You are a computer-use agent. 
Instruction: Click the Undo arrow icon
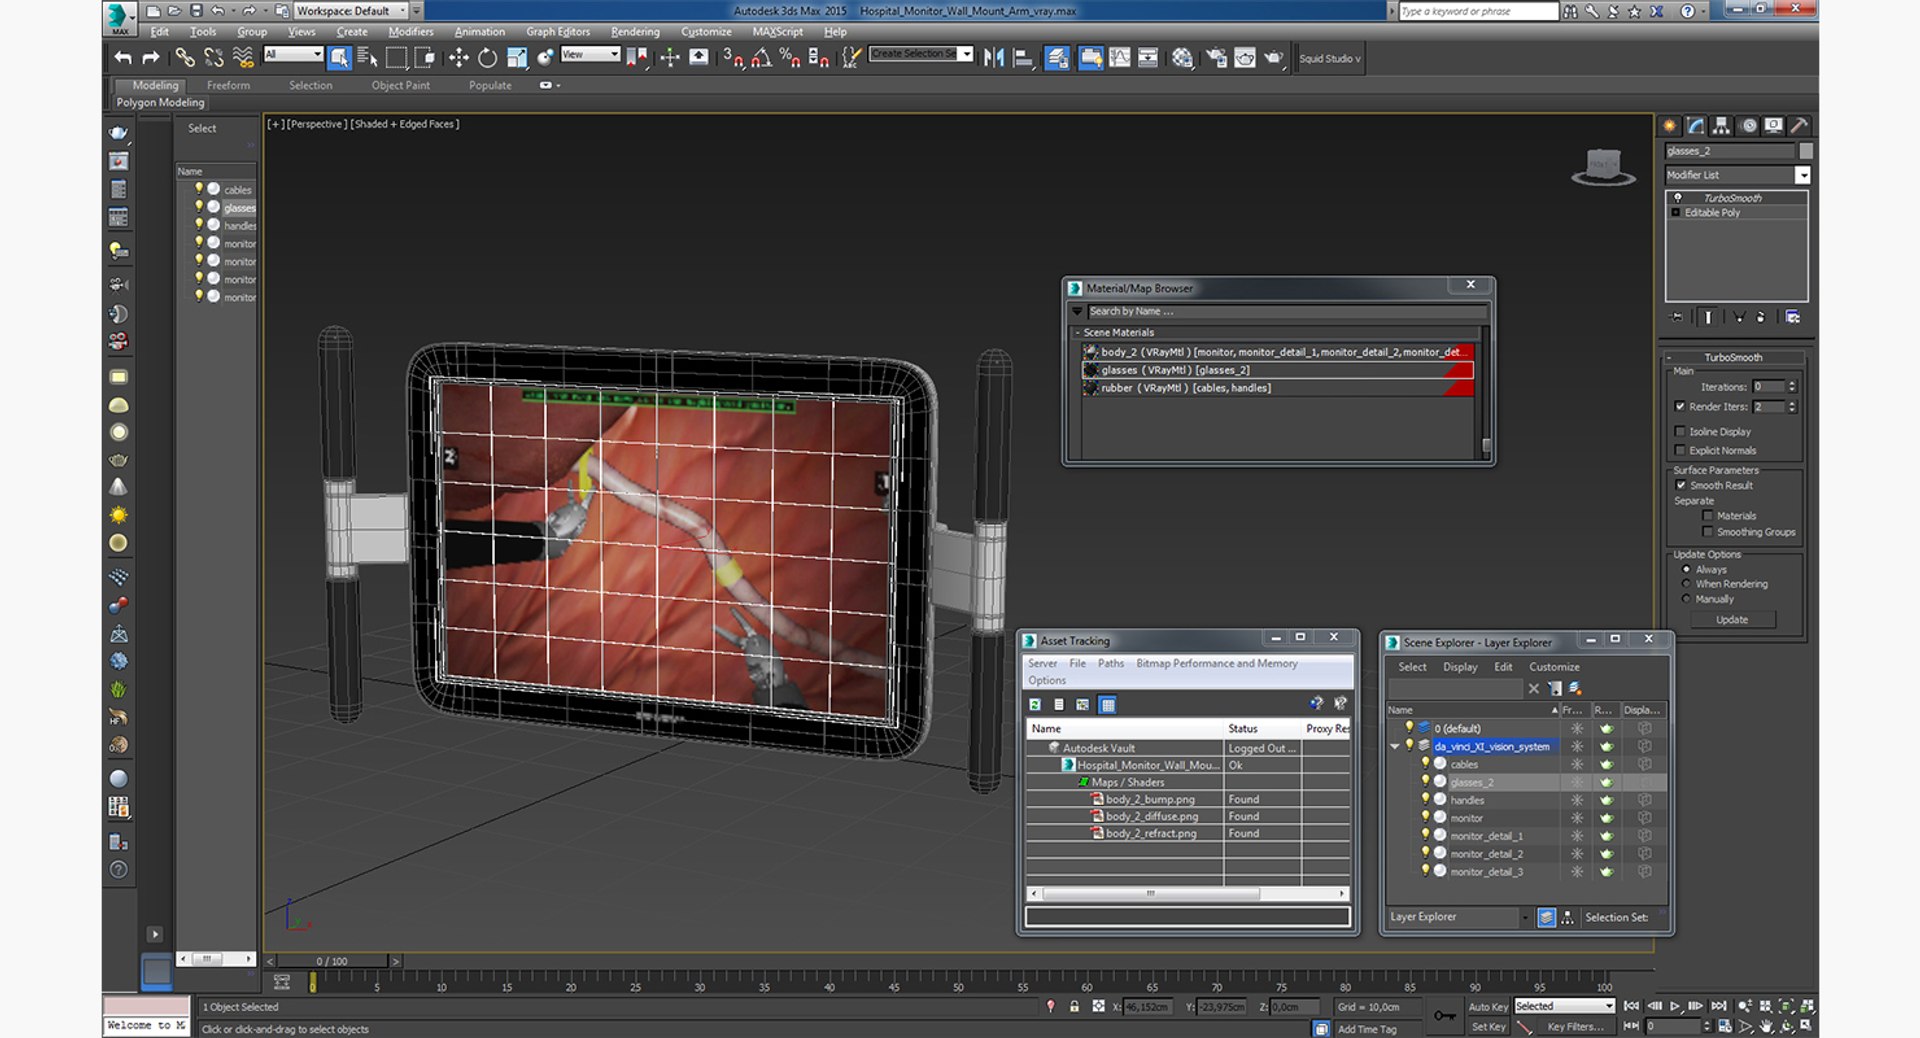(x=123, y=58)
